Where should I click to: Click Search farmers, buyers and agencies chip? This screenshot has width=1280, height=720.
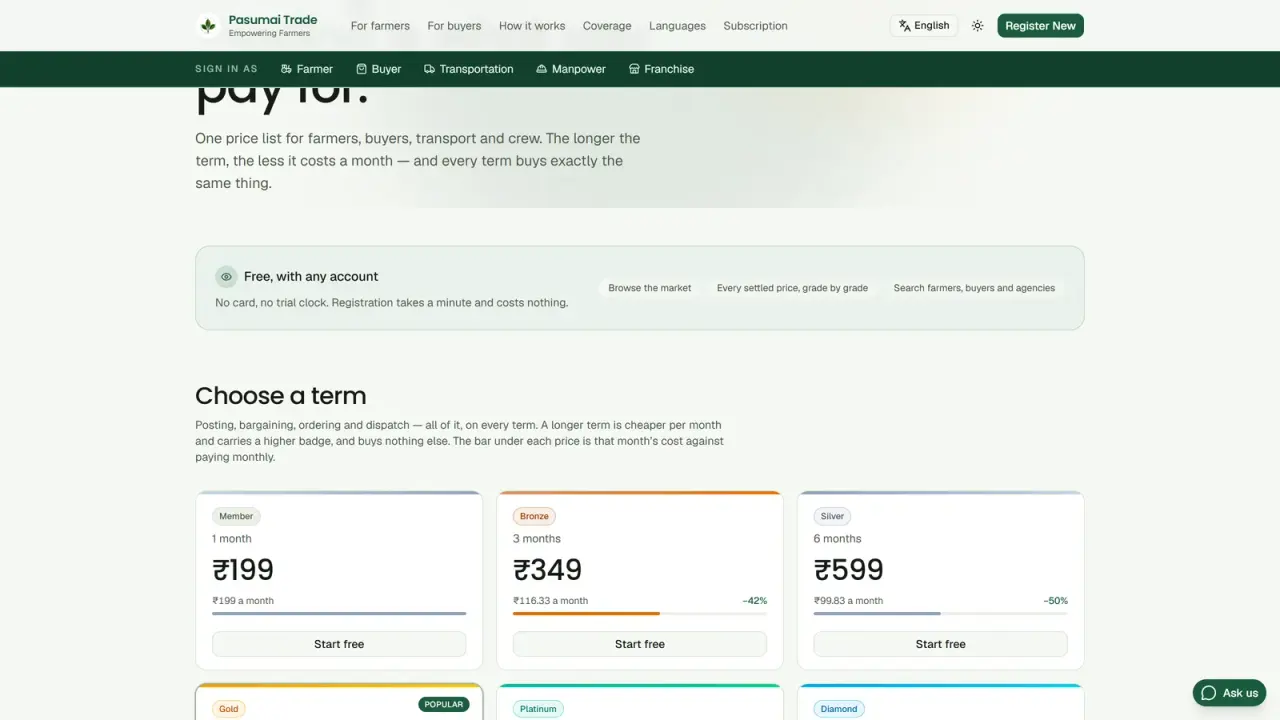(974, 288)
